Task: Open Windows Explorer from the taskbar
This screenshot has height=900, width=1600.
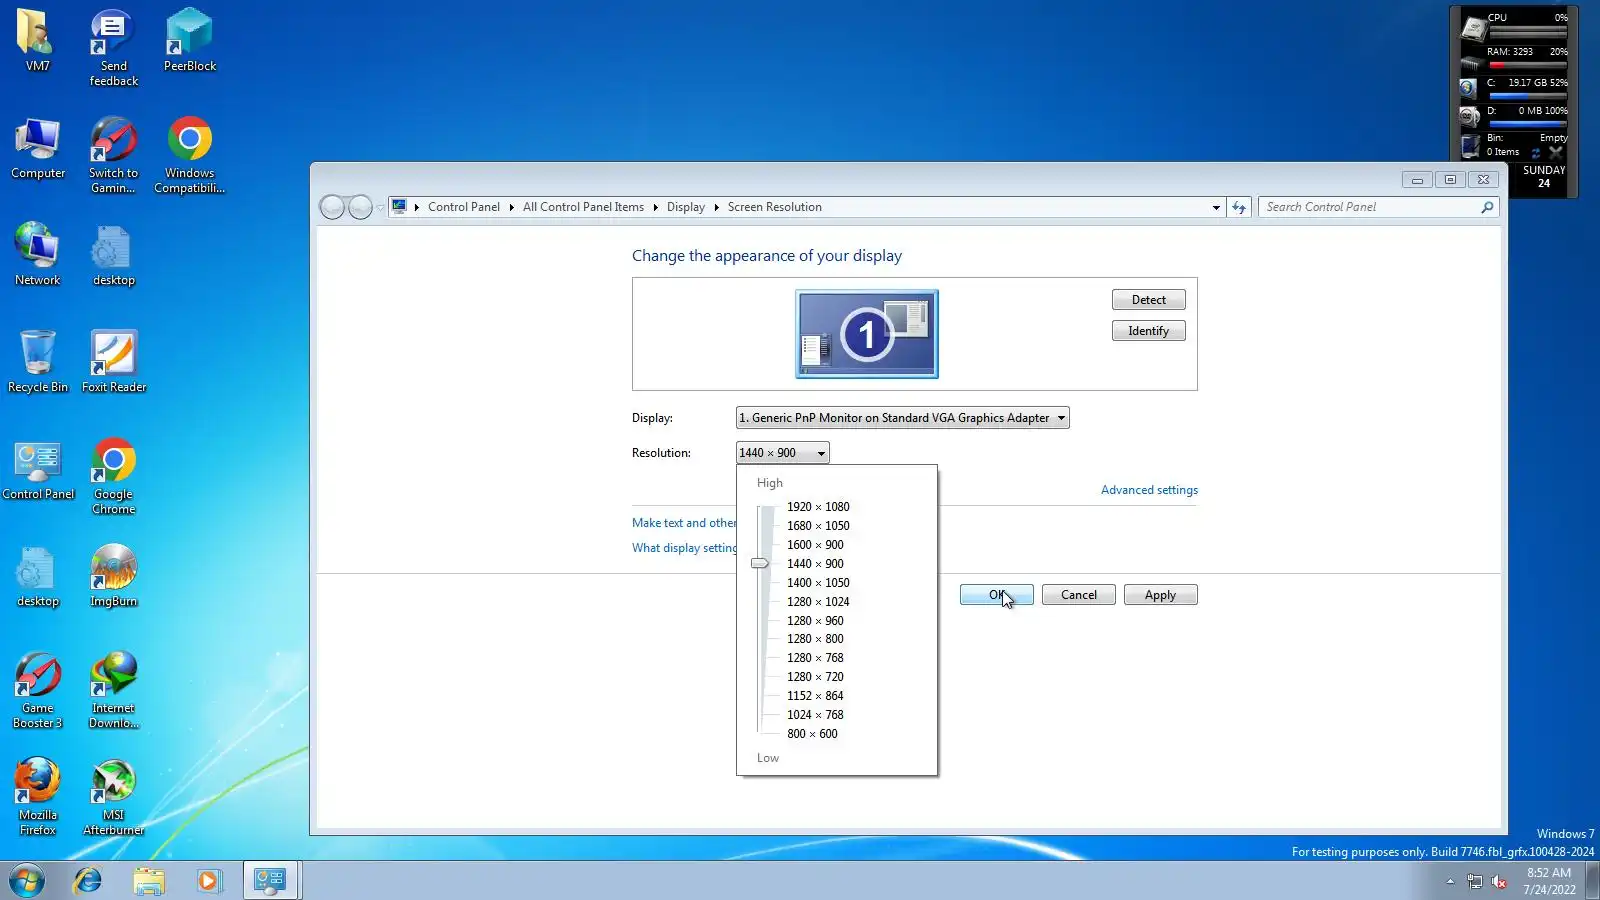Action: point(148,881)
